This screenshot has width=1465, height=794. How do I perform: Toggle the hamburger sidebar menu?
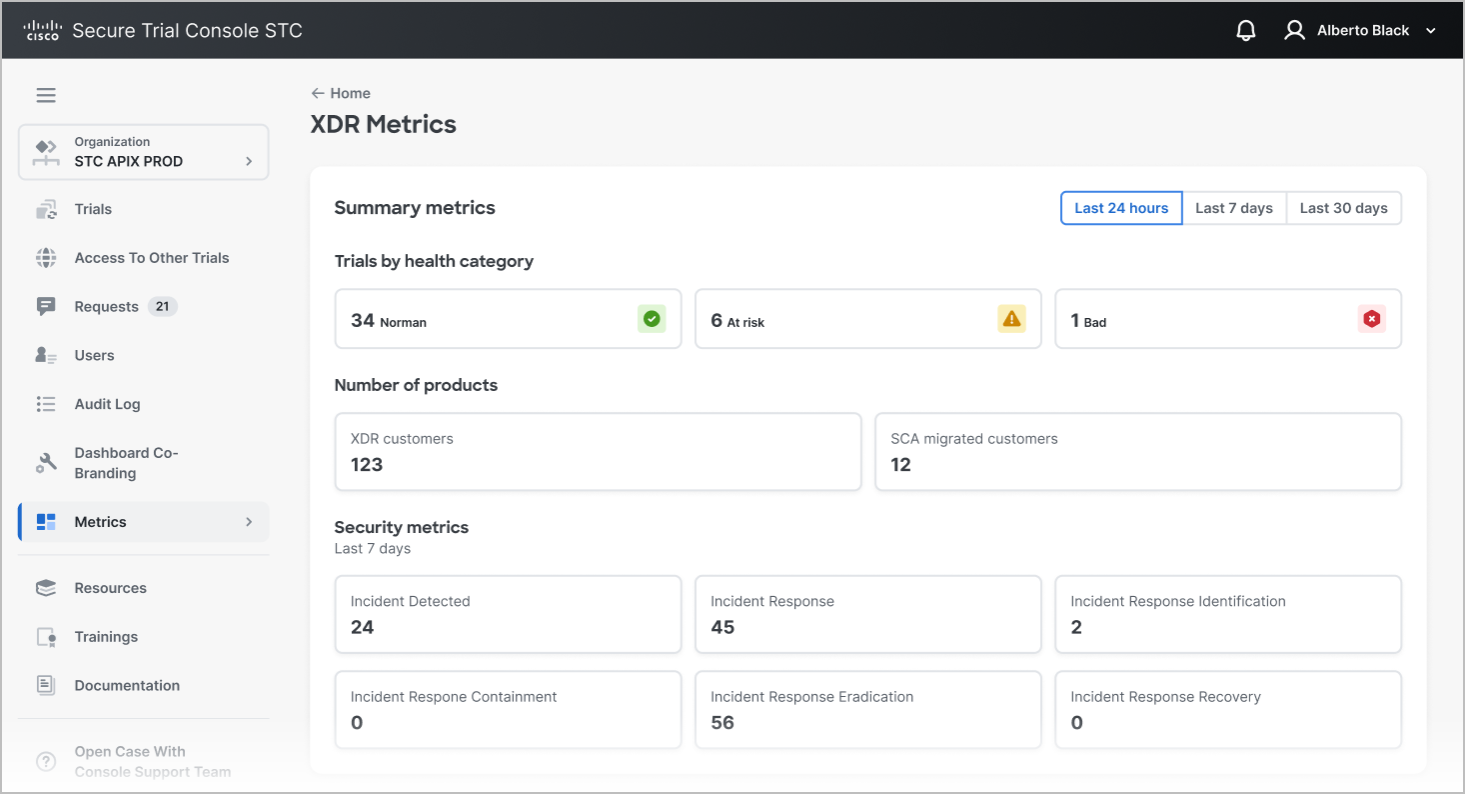coord(46,95)
